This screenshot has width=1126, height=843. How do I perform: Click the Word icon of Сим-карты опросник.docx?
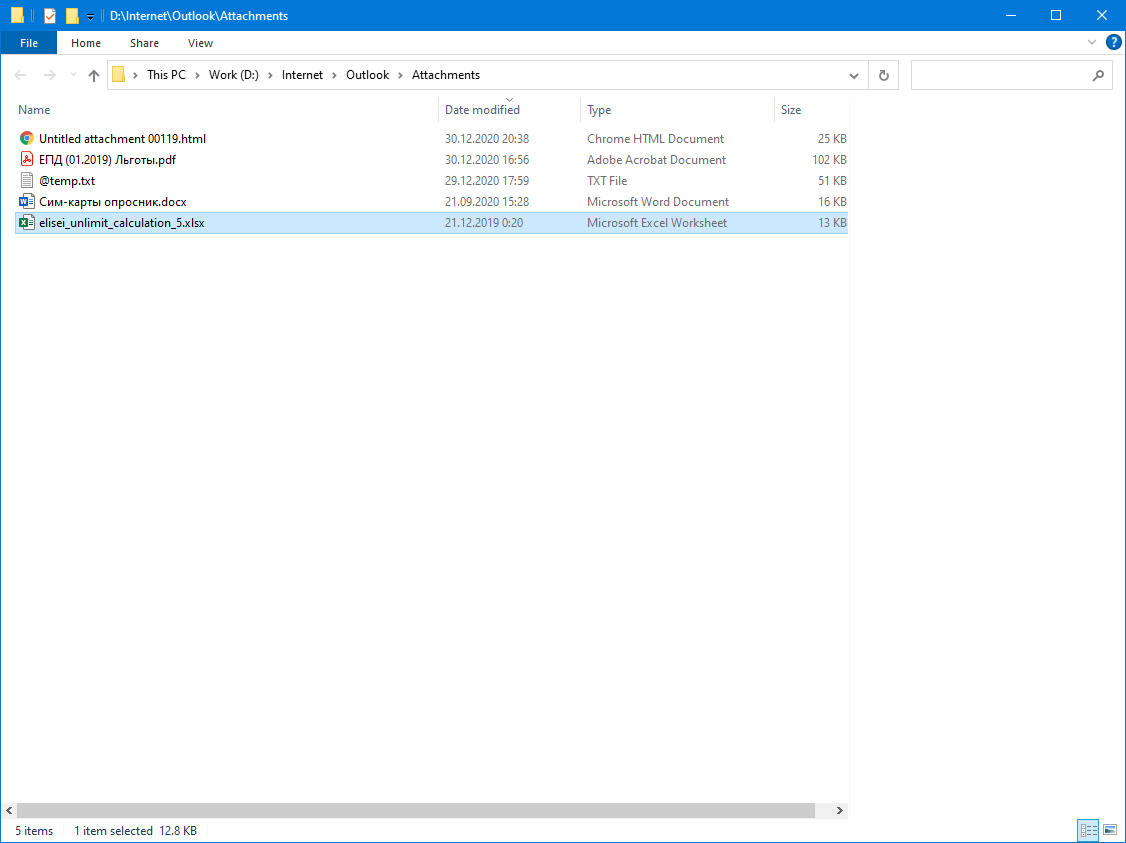click(x=27, y=202)
